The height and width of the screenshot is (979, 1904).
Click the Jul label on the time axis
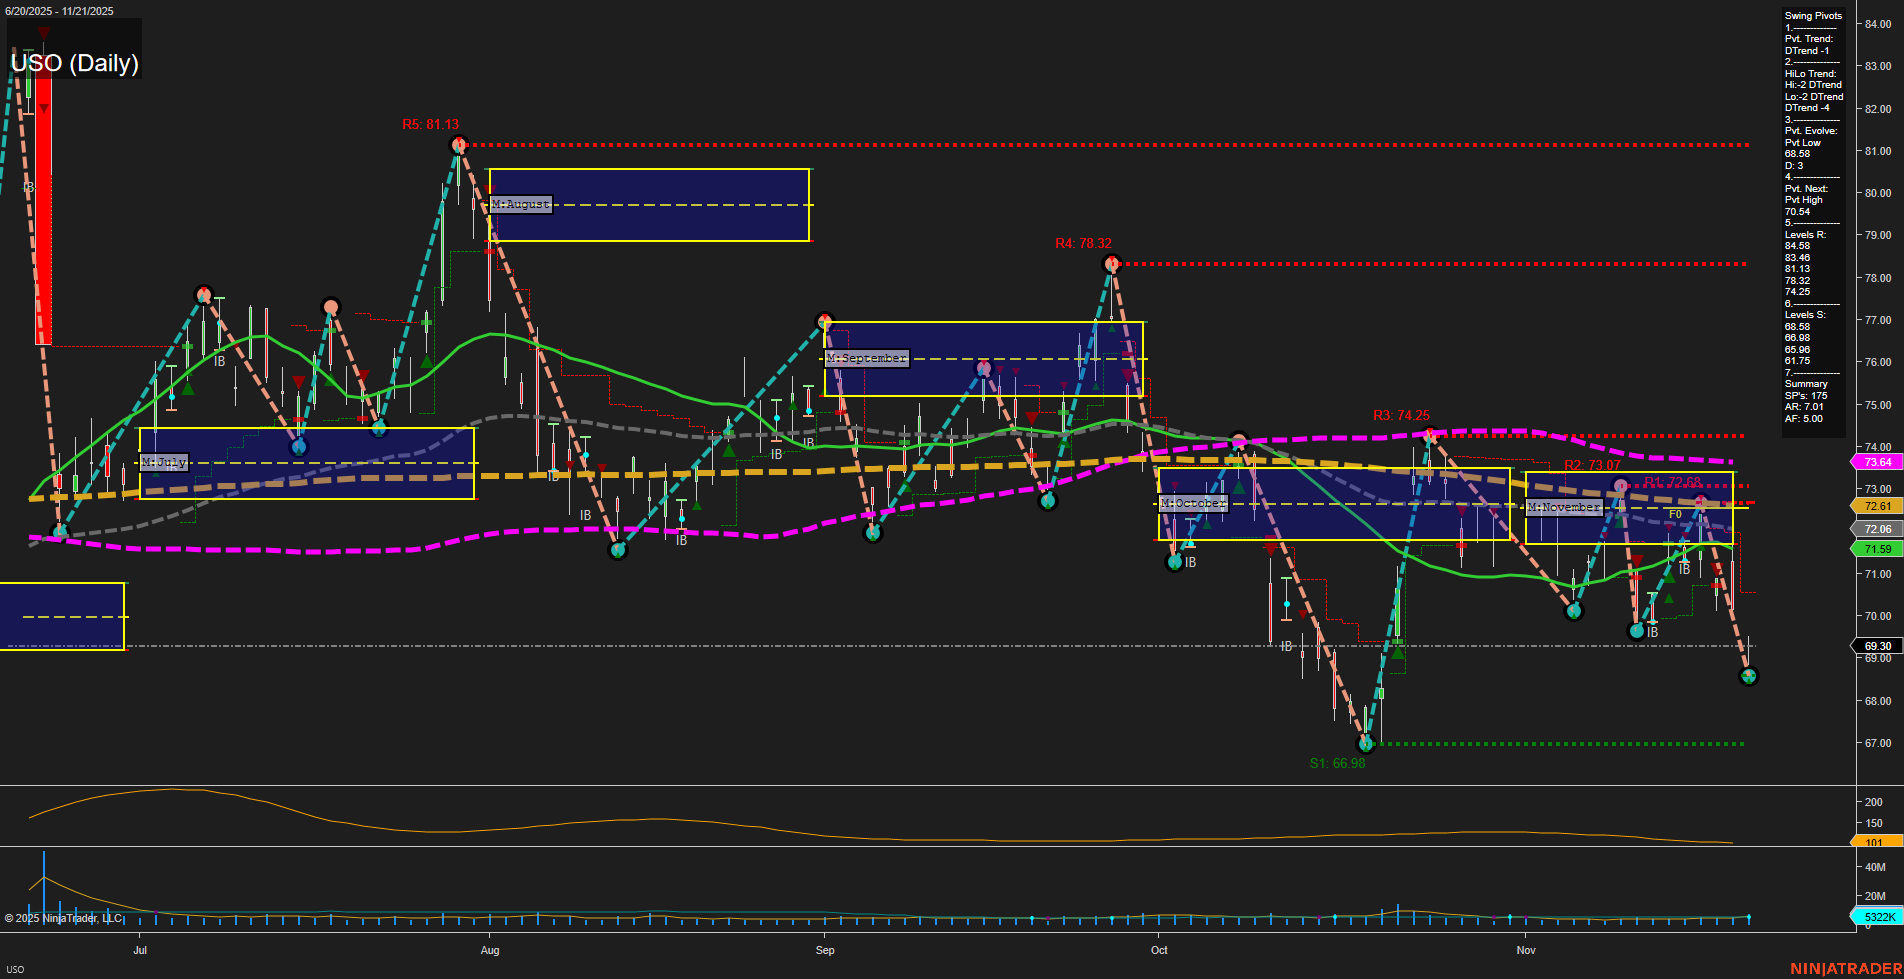pyautogui.click(x=141, y=950)
